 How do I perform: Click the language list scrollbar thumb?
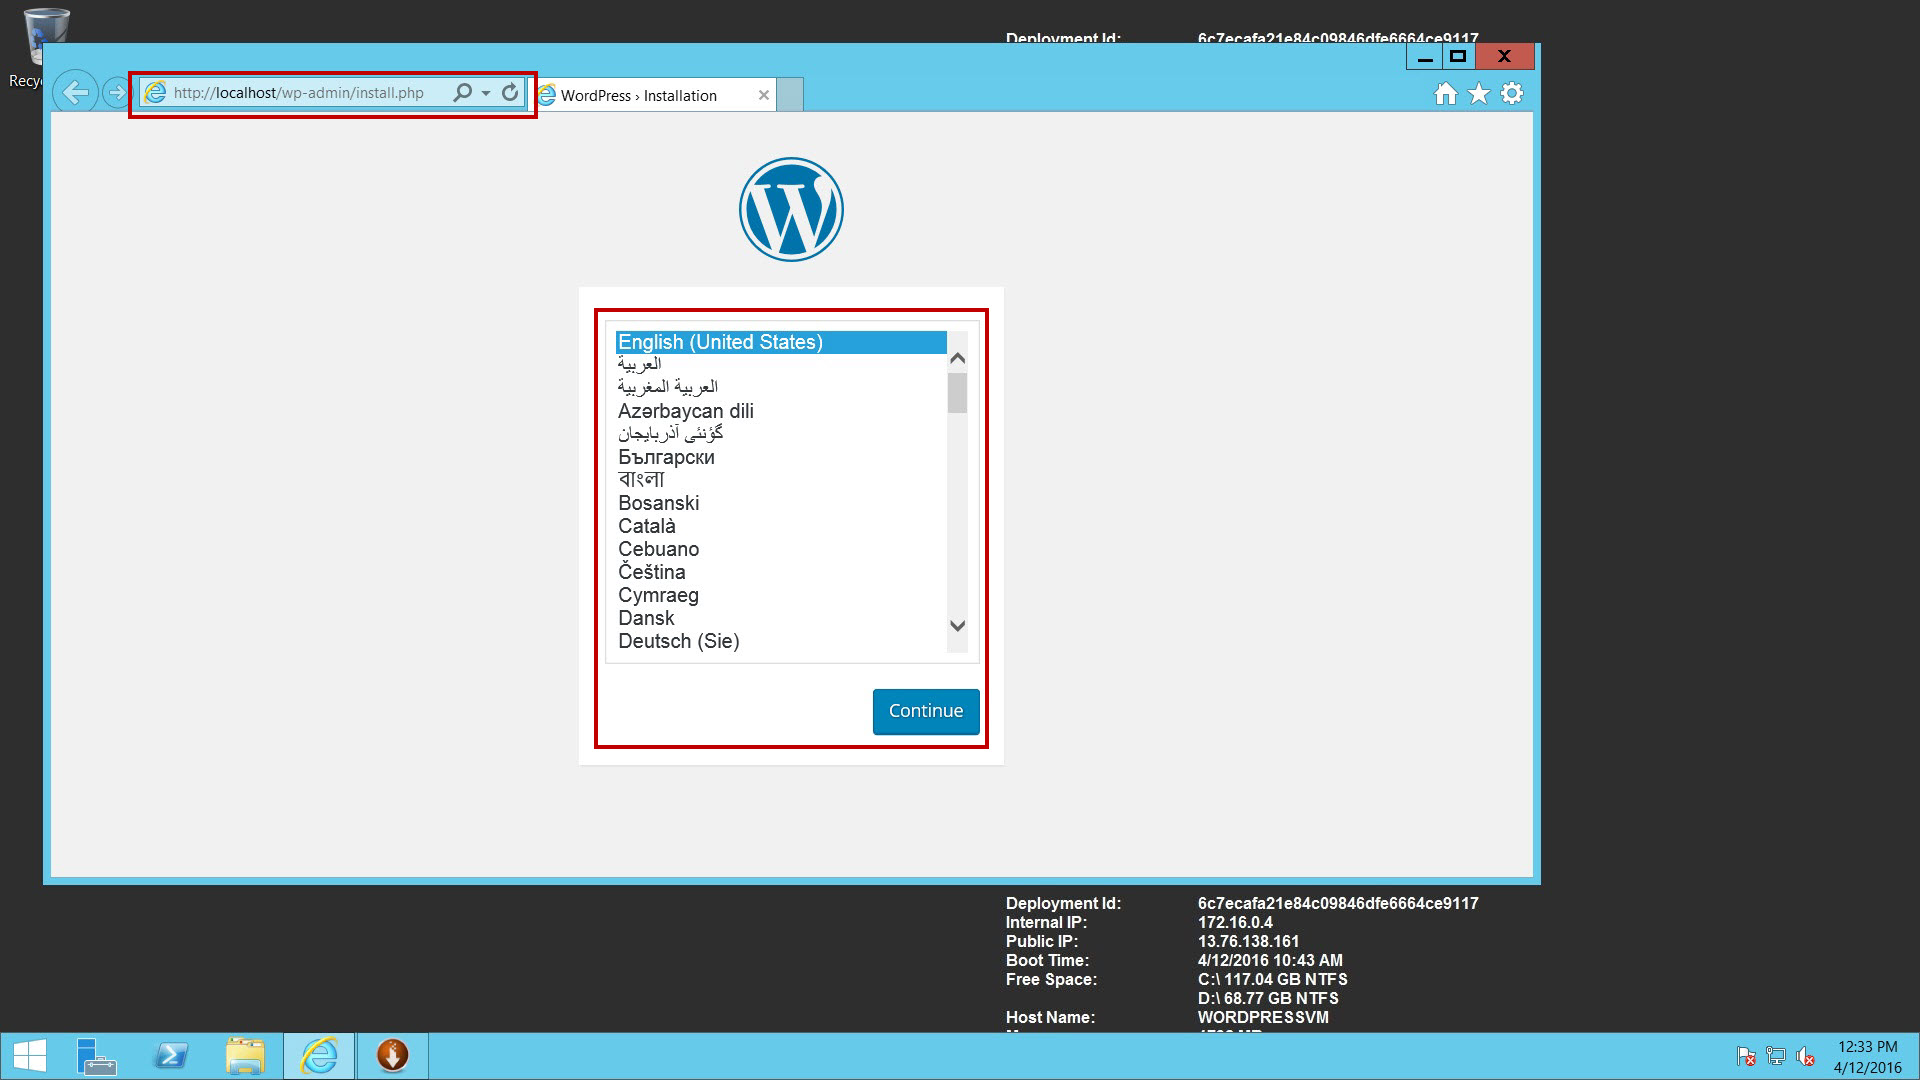[957, 393]
